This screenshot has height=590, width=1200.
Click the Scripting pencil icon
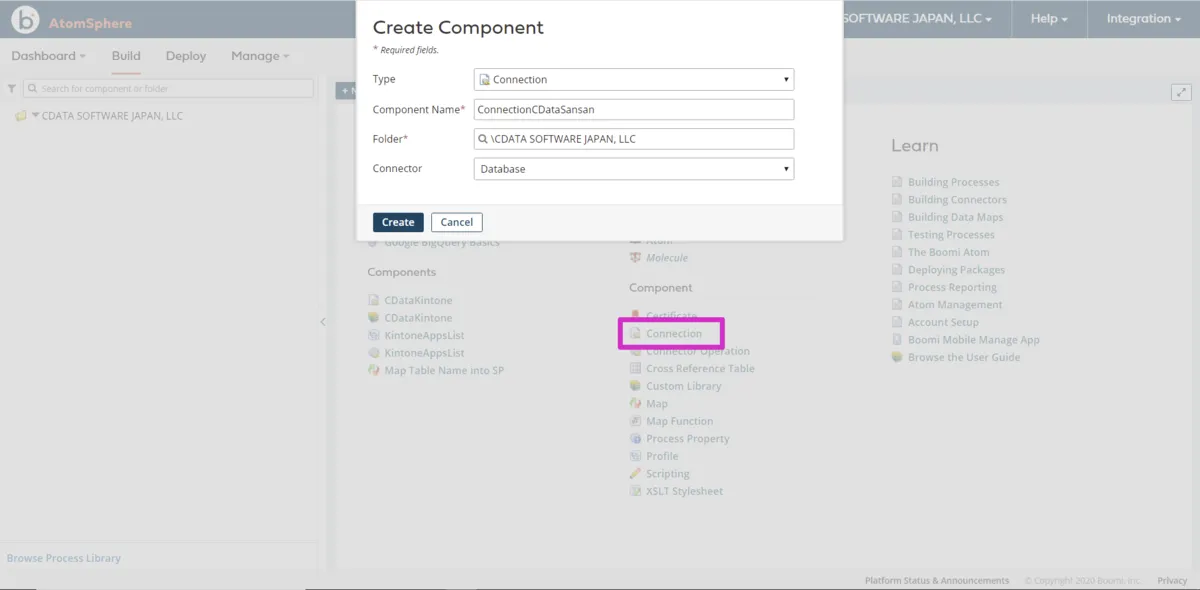(635, 474)
